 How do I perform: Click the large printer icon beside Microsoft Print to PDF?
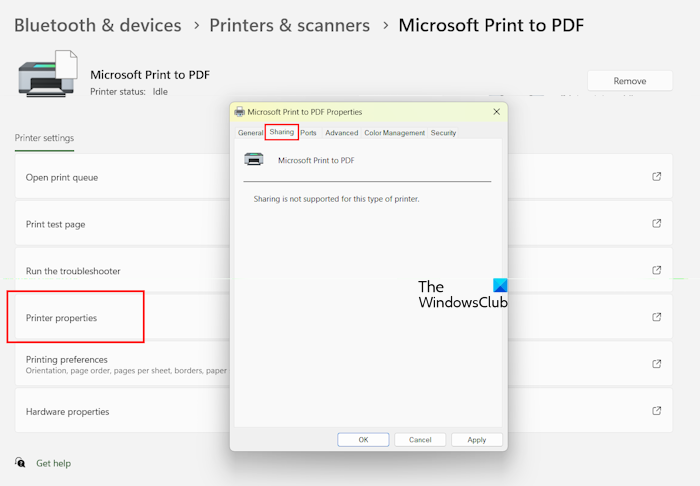pyautogui.click(x=48, y=74)
